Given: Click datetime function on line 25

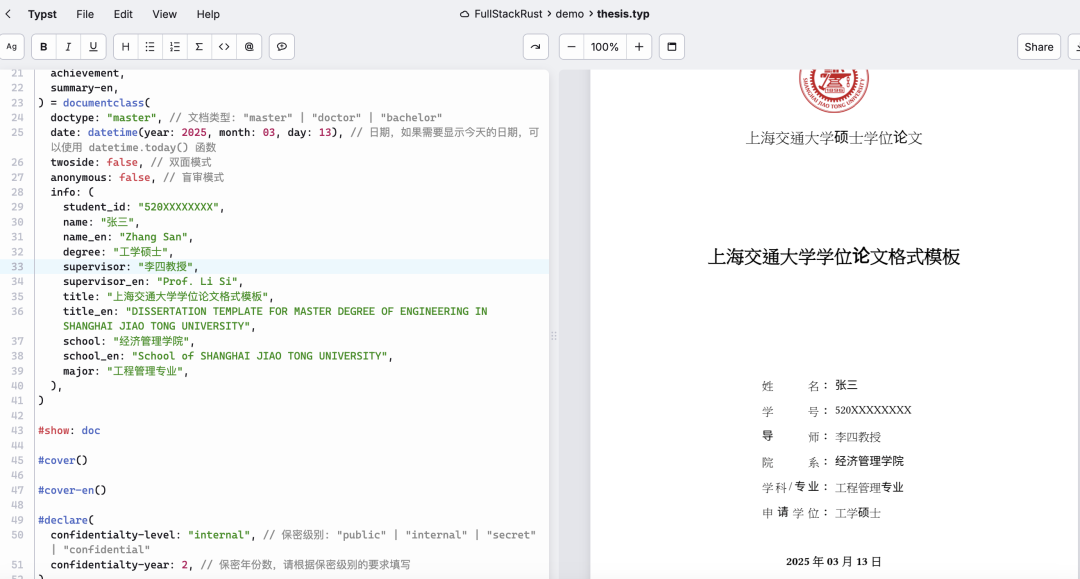Looking at the screenshot, I should 113,132.
